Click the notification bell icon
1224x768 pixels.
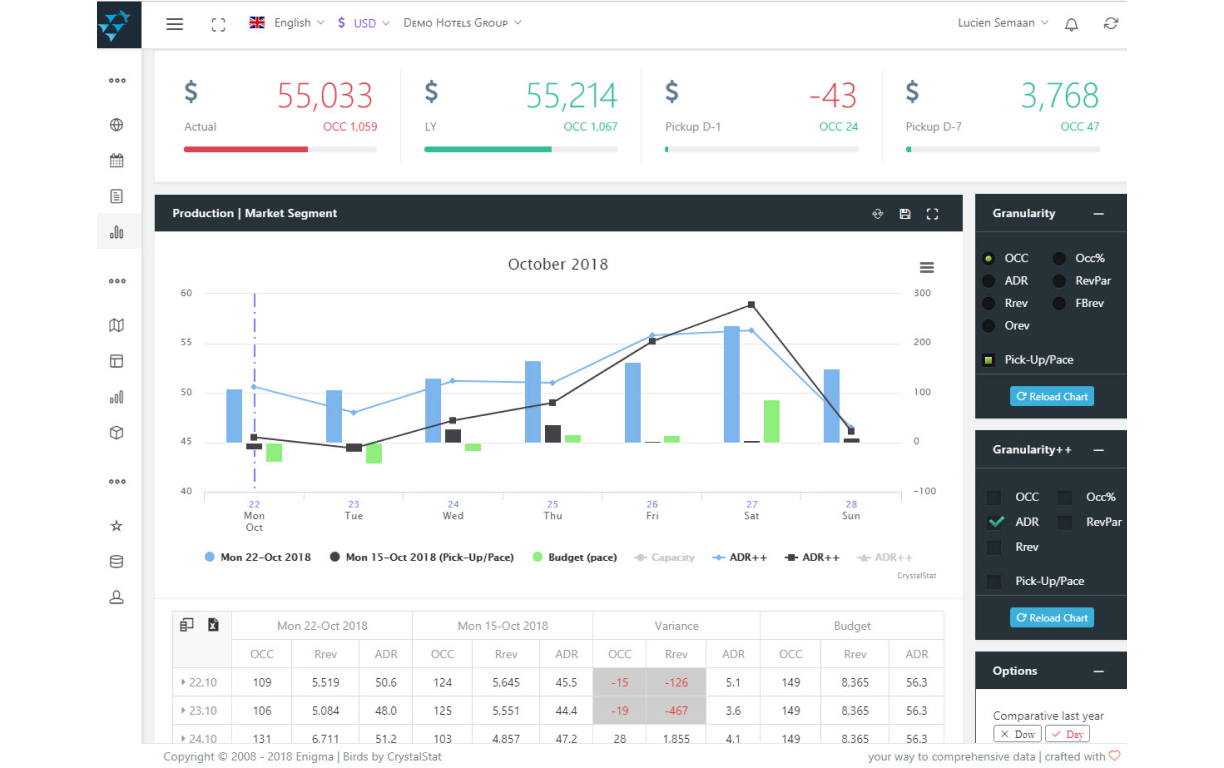tap(1071, 24)
